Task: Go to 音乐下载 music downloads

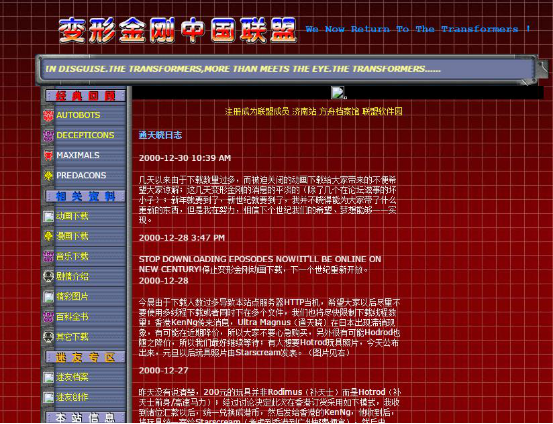Action: [x=72, y=256]
